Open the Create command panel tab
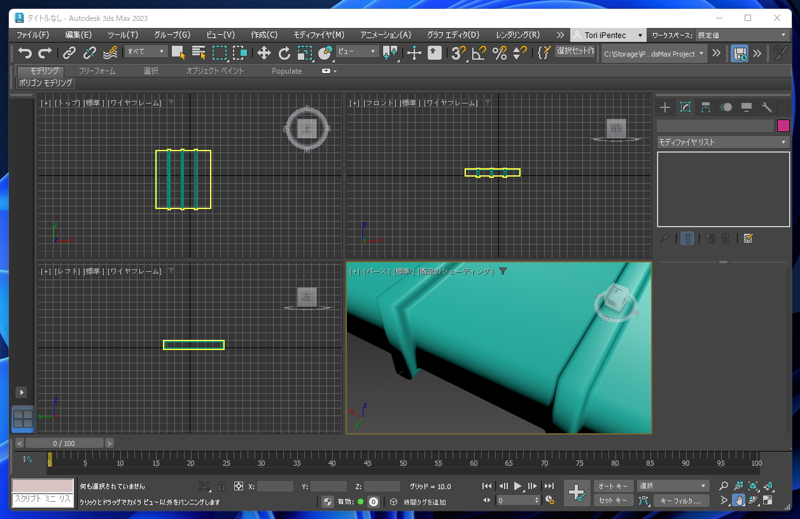 [665, 107]
